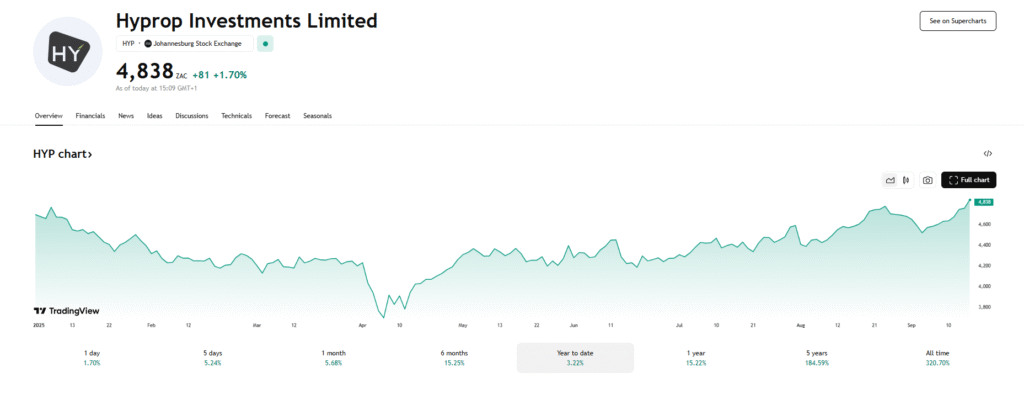Click the April dip on the chart
Image resolution: width=1024 pixels, height=394 pixels.
click(383, 316)
